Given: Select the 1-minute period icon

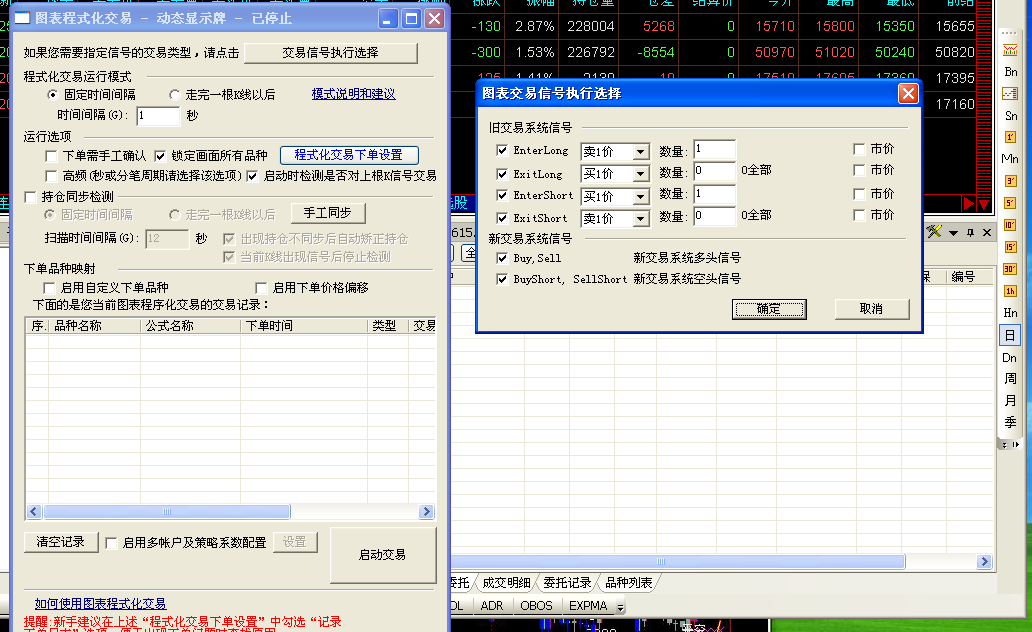Looking at the screenshot, I should 1010,136.
